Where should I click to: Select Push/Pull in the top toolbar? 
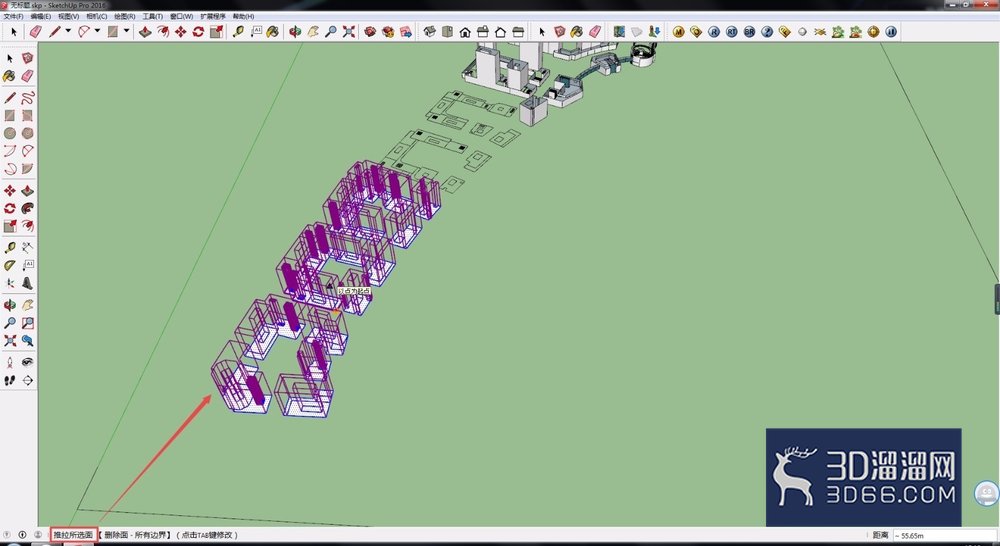coord(145,31)
